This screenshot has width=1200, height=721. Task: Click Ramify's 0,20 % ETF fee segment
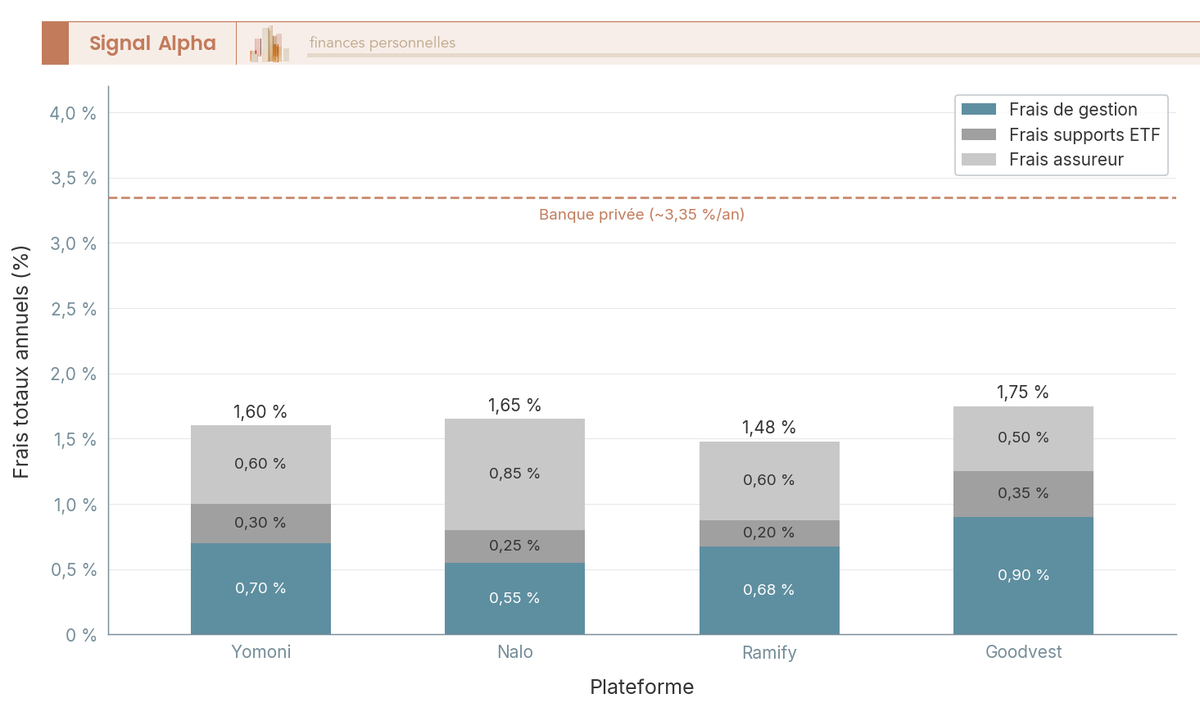tap(769, 533)
